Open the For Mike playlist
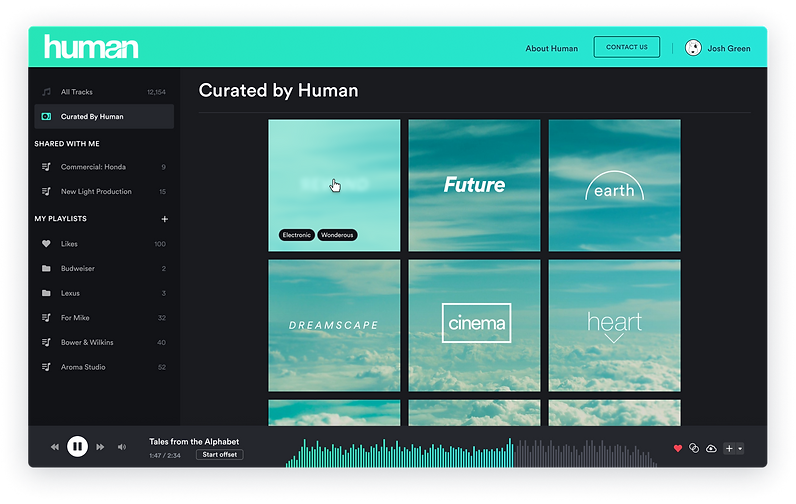The image size is (796, 504). 104,318
